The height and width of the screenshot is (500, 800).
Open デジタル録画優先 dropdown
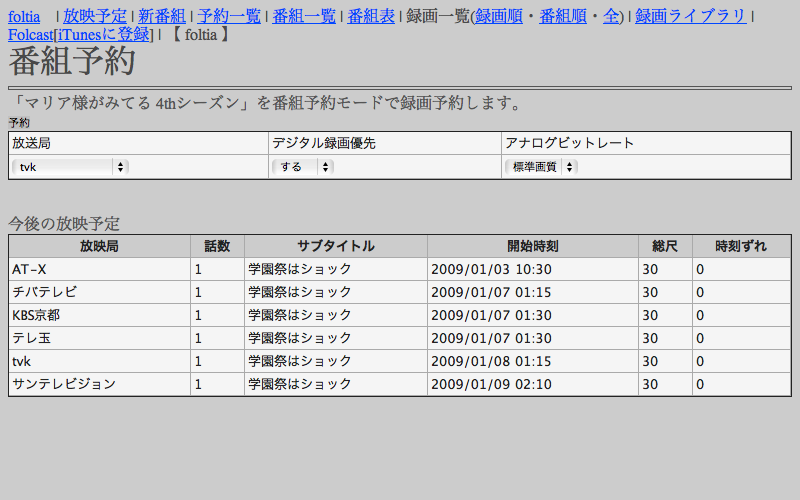point(303,167)
